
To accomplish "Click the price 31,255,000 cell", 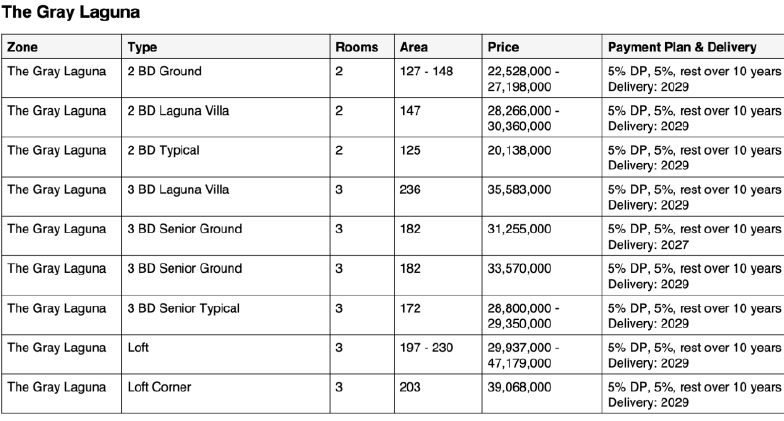I will (x=542, y=236).
